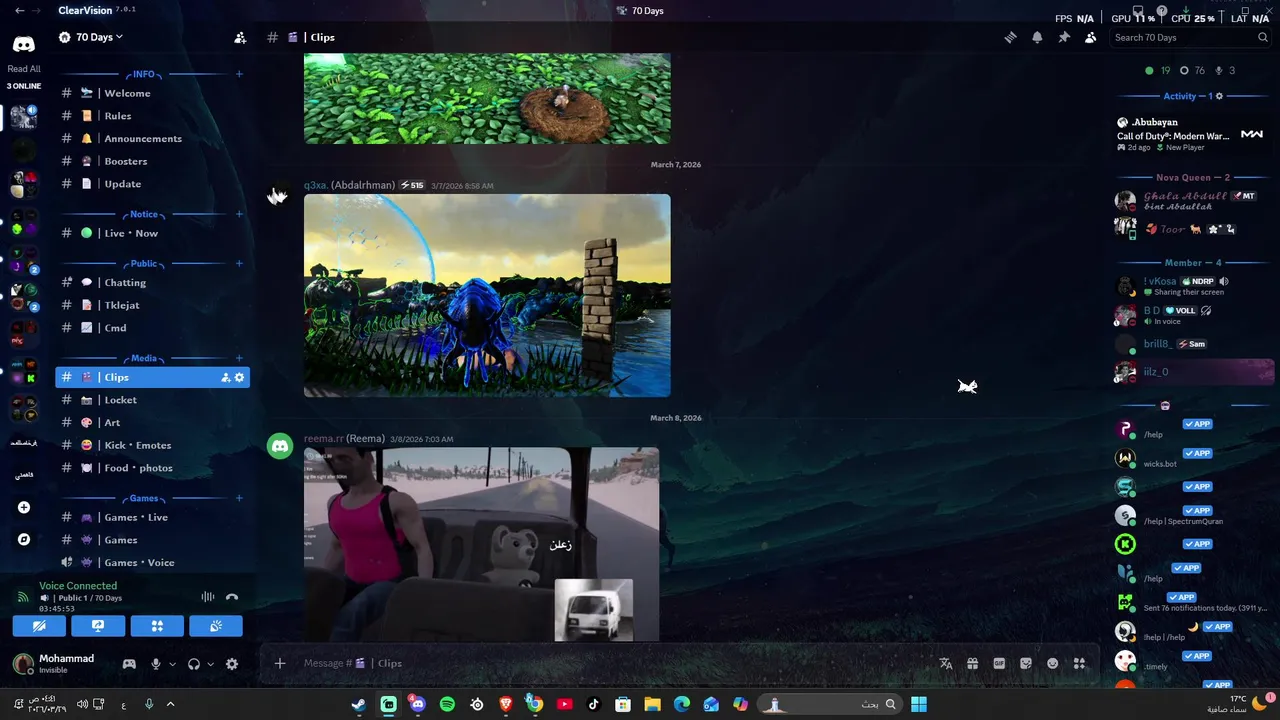The height and width of the screenshot is (720, 1280).
Task: Open the threads icon in channel header
Action: click(x=1010, y=37)
